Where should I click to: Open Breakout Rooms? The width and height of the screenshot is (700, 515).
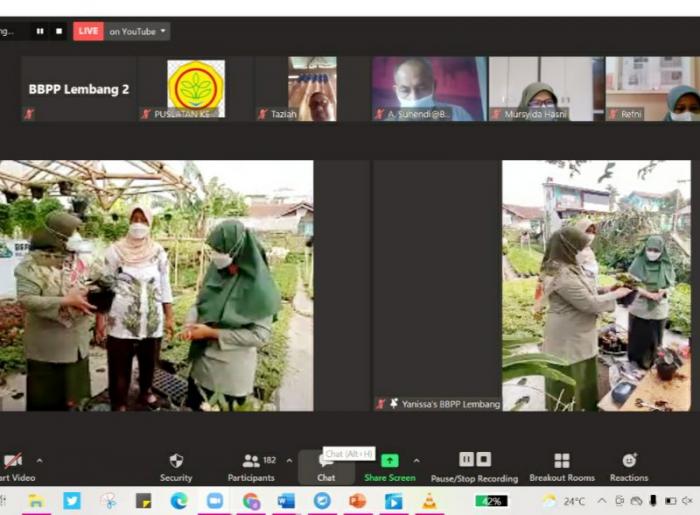[x=562, y=465]
